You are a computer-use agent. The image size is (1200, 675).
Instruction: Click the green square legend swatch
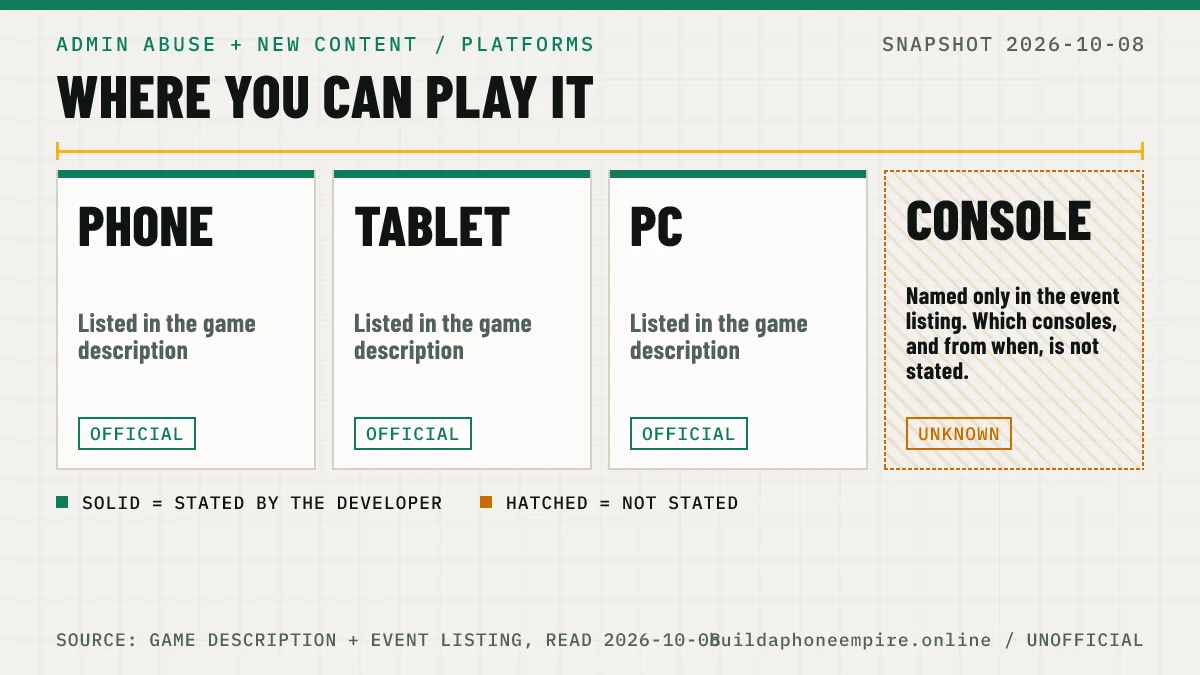click(x=62, y=502)
